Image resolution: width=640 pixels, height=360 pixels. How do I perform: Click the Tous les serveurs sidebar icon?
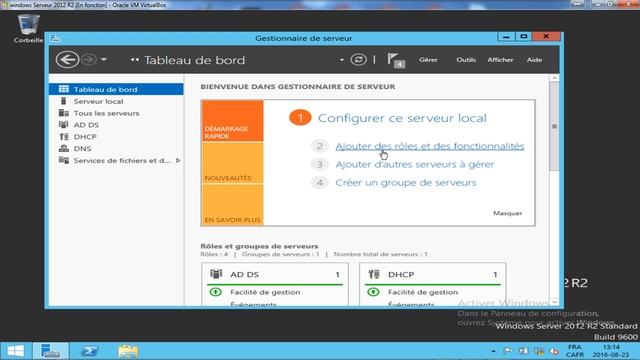point(64,113)
